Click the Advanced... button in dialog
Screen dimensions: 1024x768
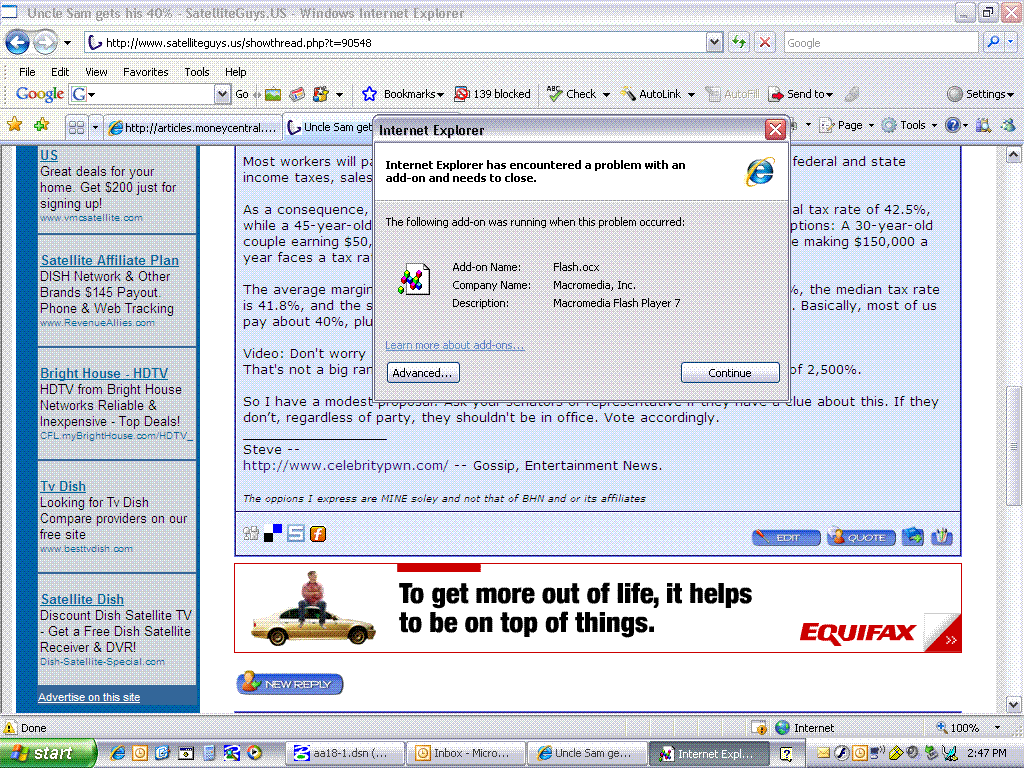[423, 373]
